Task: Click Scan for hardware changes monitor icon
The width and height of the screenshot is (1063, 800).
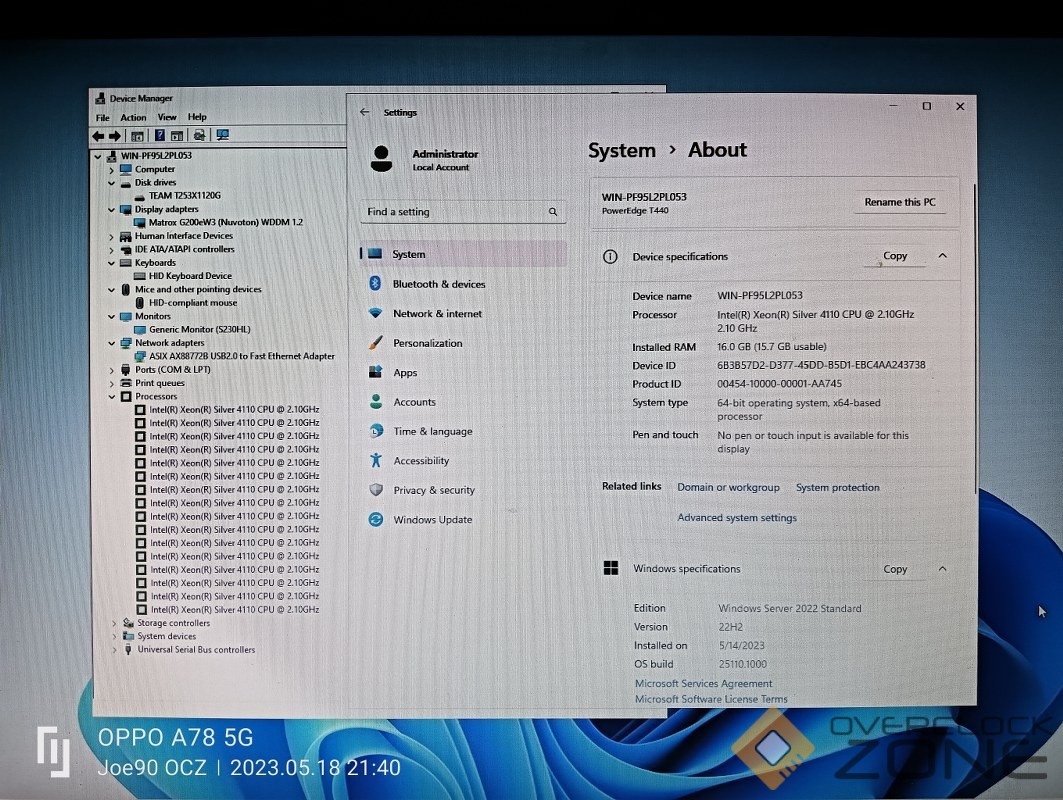Action: (x=222, y=135)
